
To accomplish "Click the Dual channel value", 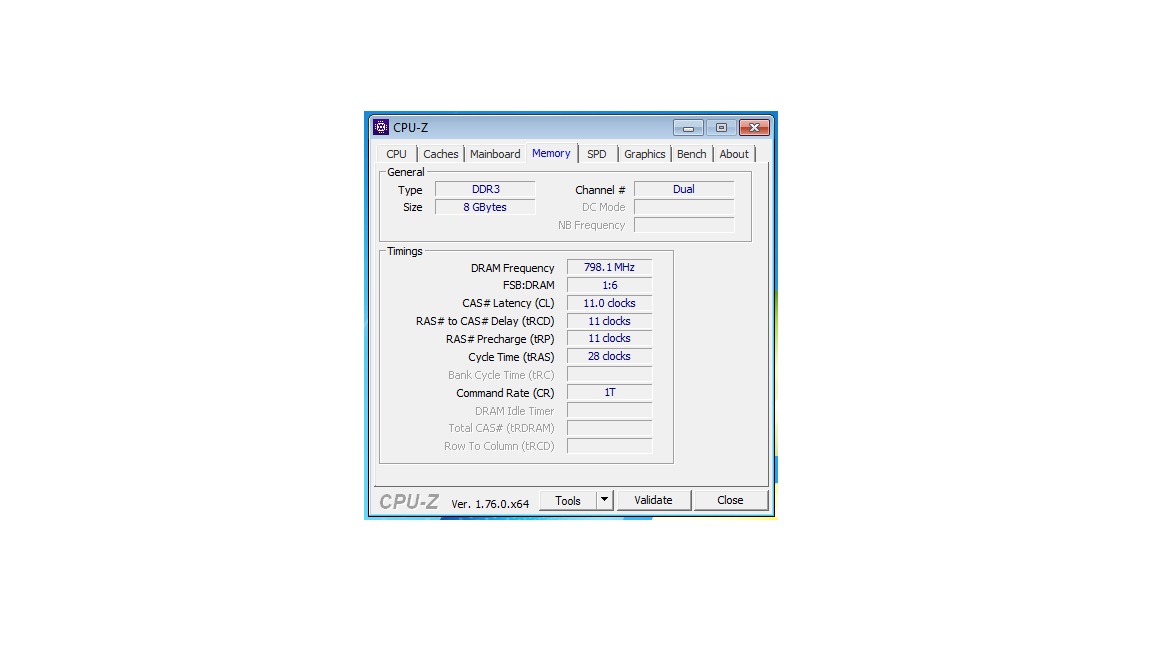I will pyautogui.click(x=684, y=190).
